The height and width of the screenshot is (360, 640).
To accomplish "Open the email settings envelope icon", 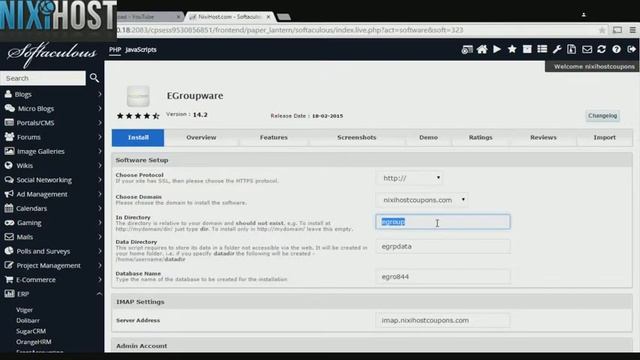I will (587, 49).
